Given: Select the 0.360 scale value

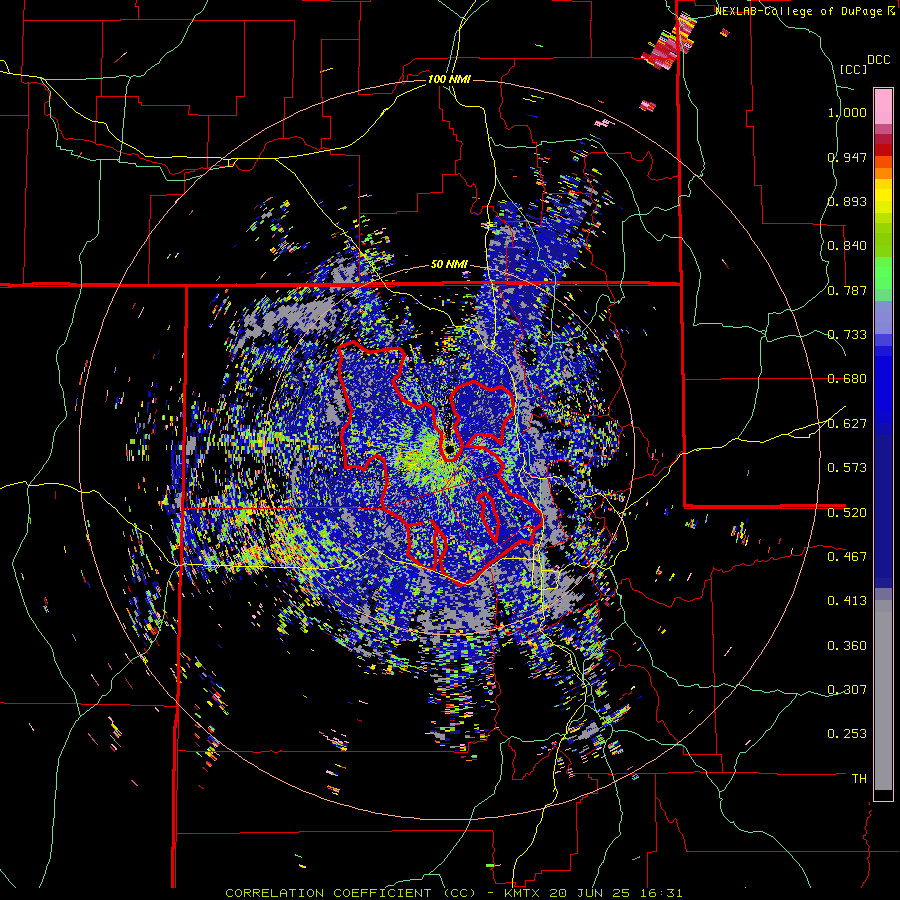Looking at the screenshot, I should [847, 646].
